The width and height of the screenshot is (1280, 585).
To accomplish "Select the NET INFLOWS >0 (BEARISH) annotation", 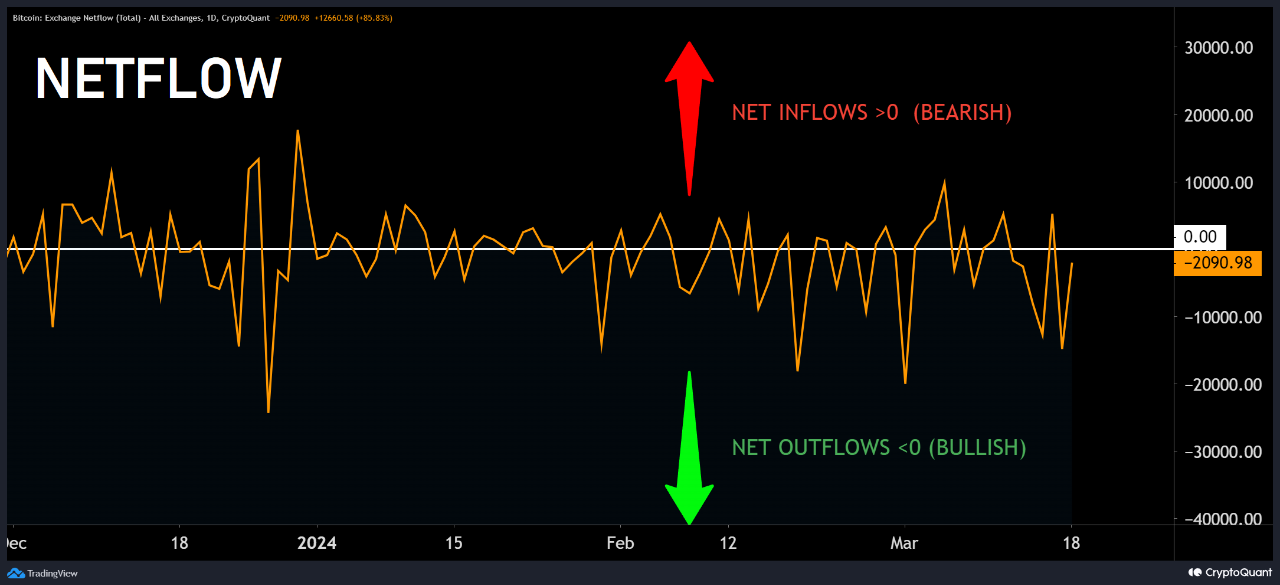I will [871, 113].
